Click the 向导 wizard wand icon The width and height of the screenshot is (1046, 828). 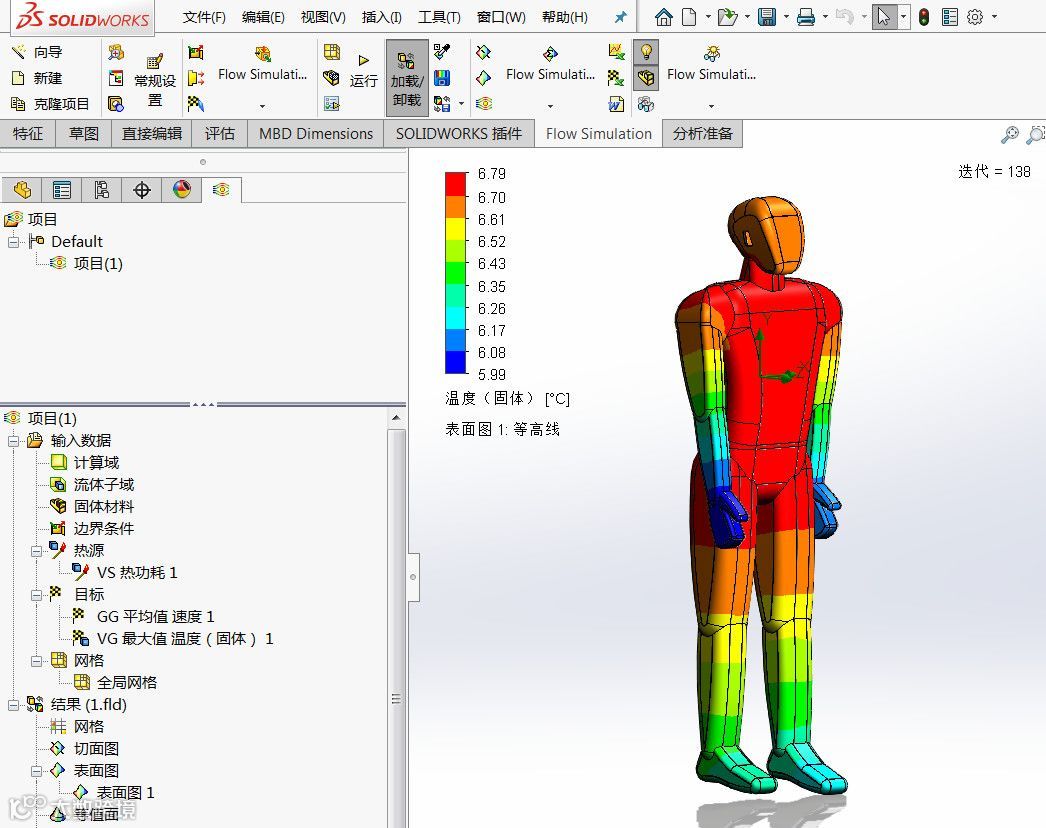(x=19, y=51)
